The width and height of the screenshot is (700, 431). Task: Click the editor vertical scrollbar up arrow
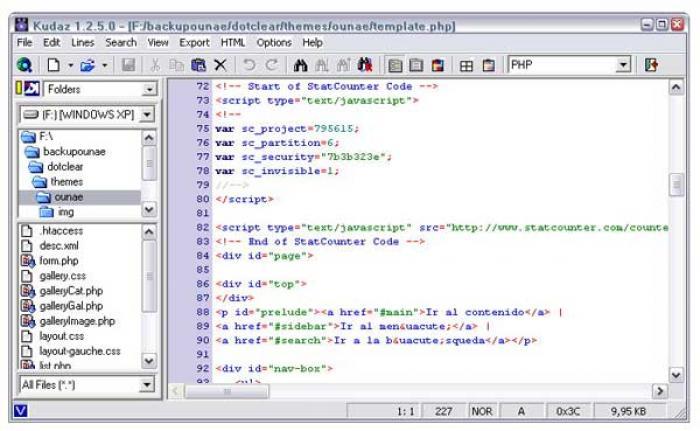[676, 88]
